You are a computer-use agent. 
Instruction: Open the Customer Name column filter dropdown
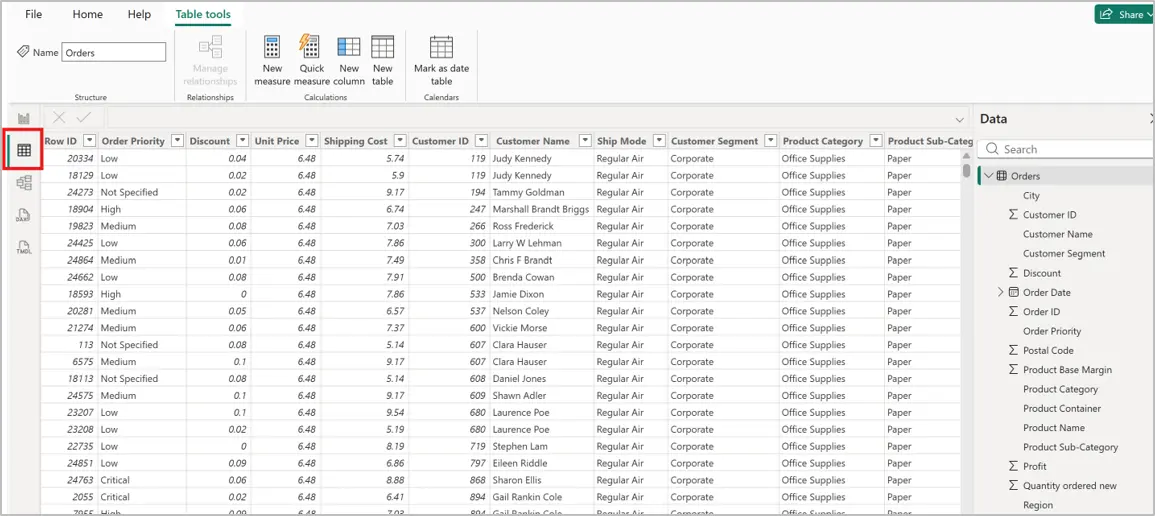[585, 141]
